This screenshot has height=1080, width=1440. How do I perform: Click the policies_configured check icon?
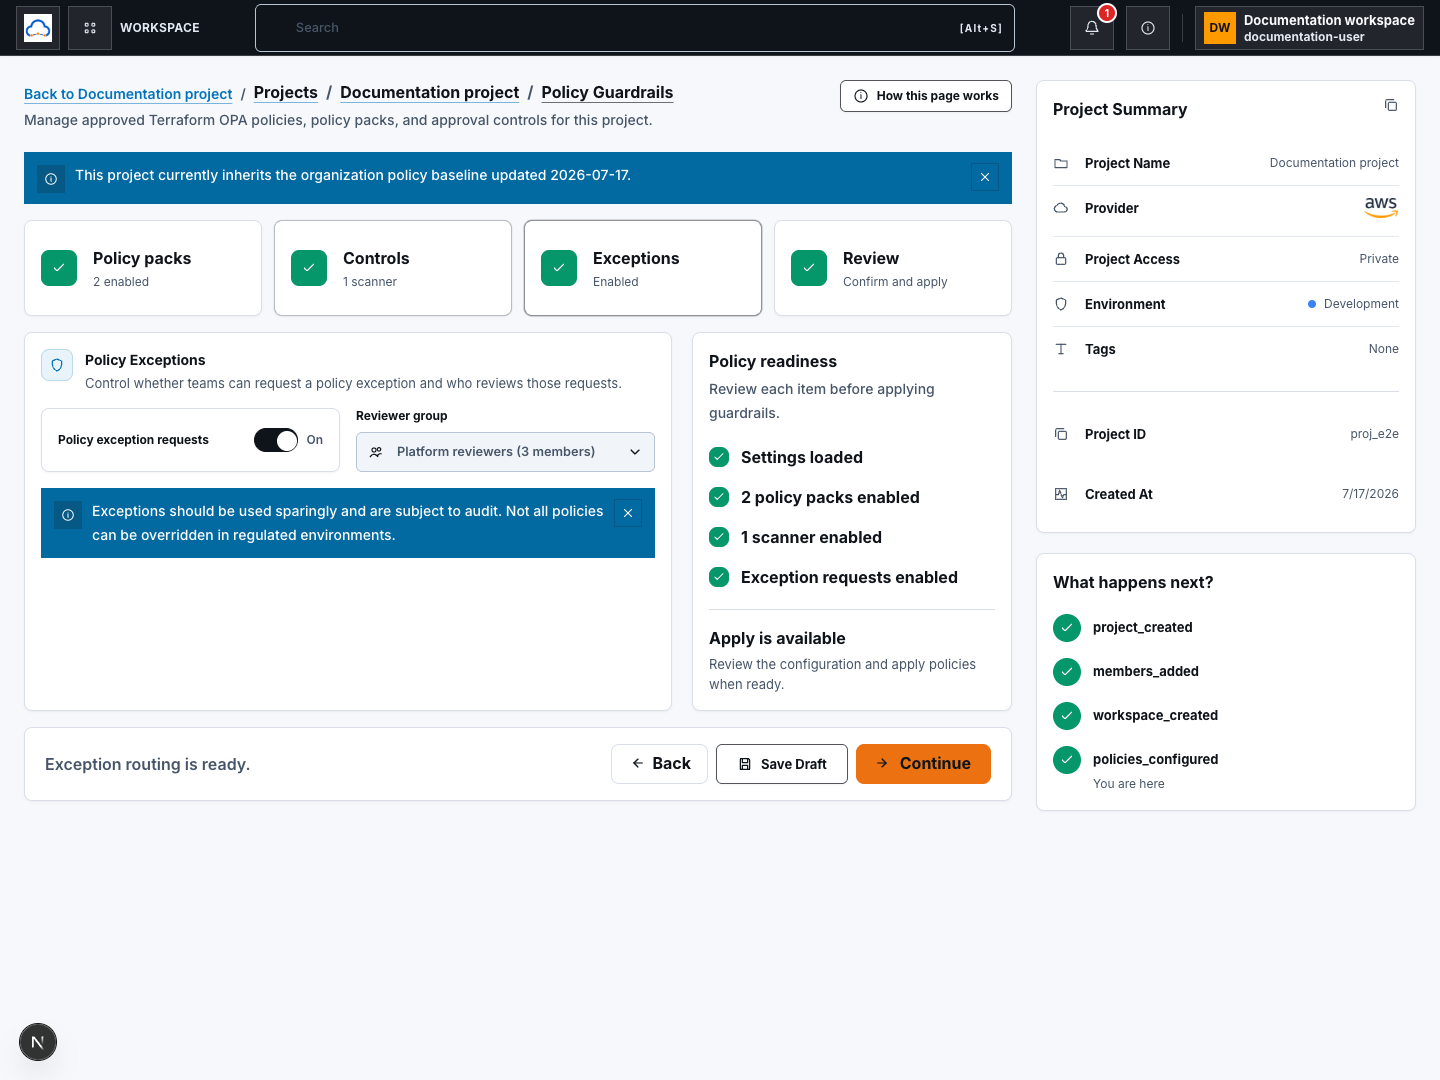point(1067,760)
